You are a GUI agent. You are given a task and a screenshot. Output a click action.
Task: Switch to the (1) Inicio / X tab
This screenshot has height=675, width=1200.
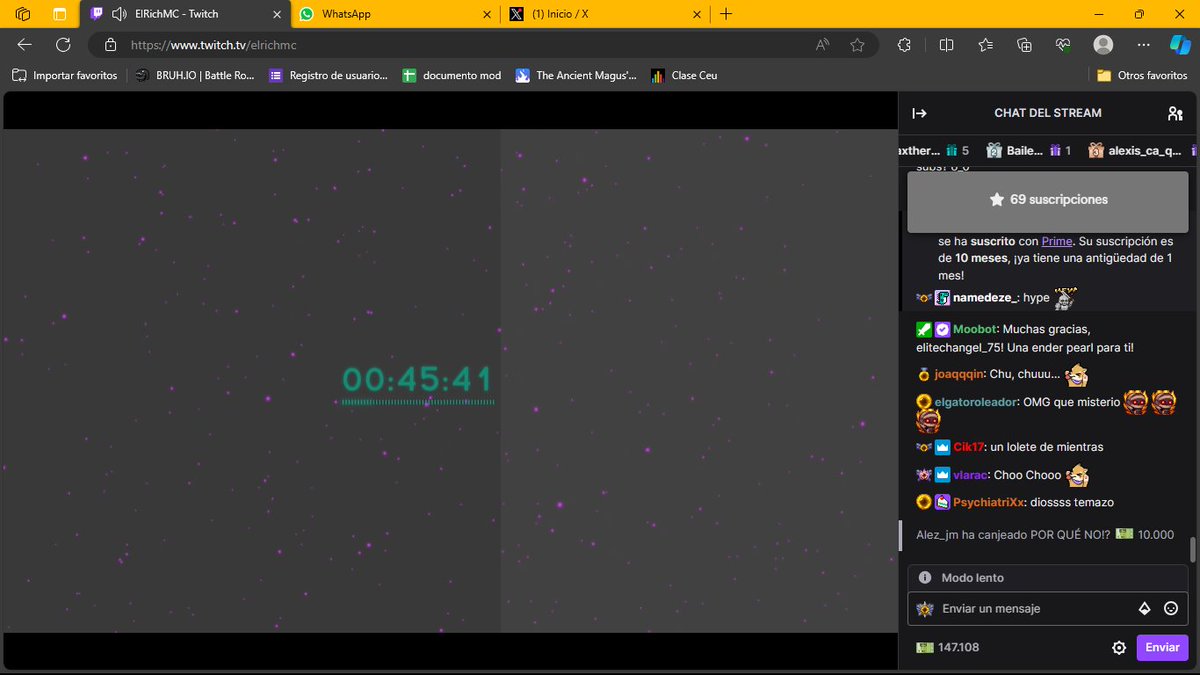click(x=606, y=14)
